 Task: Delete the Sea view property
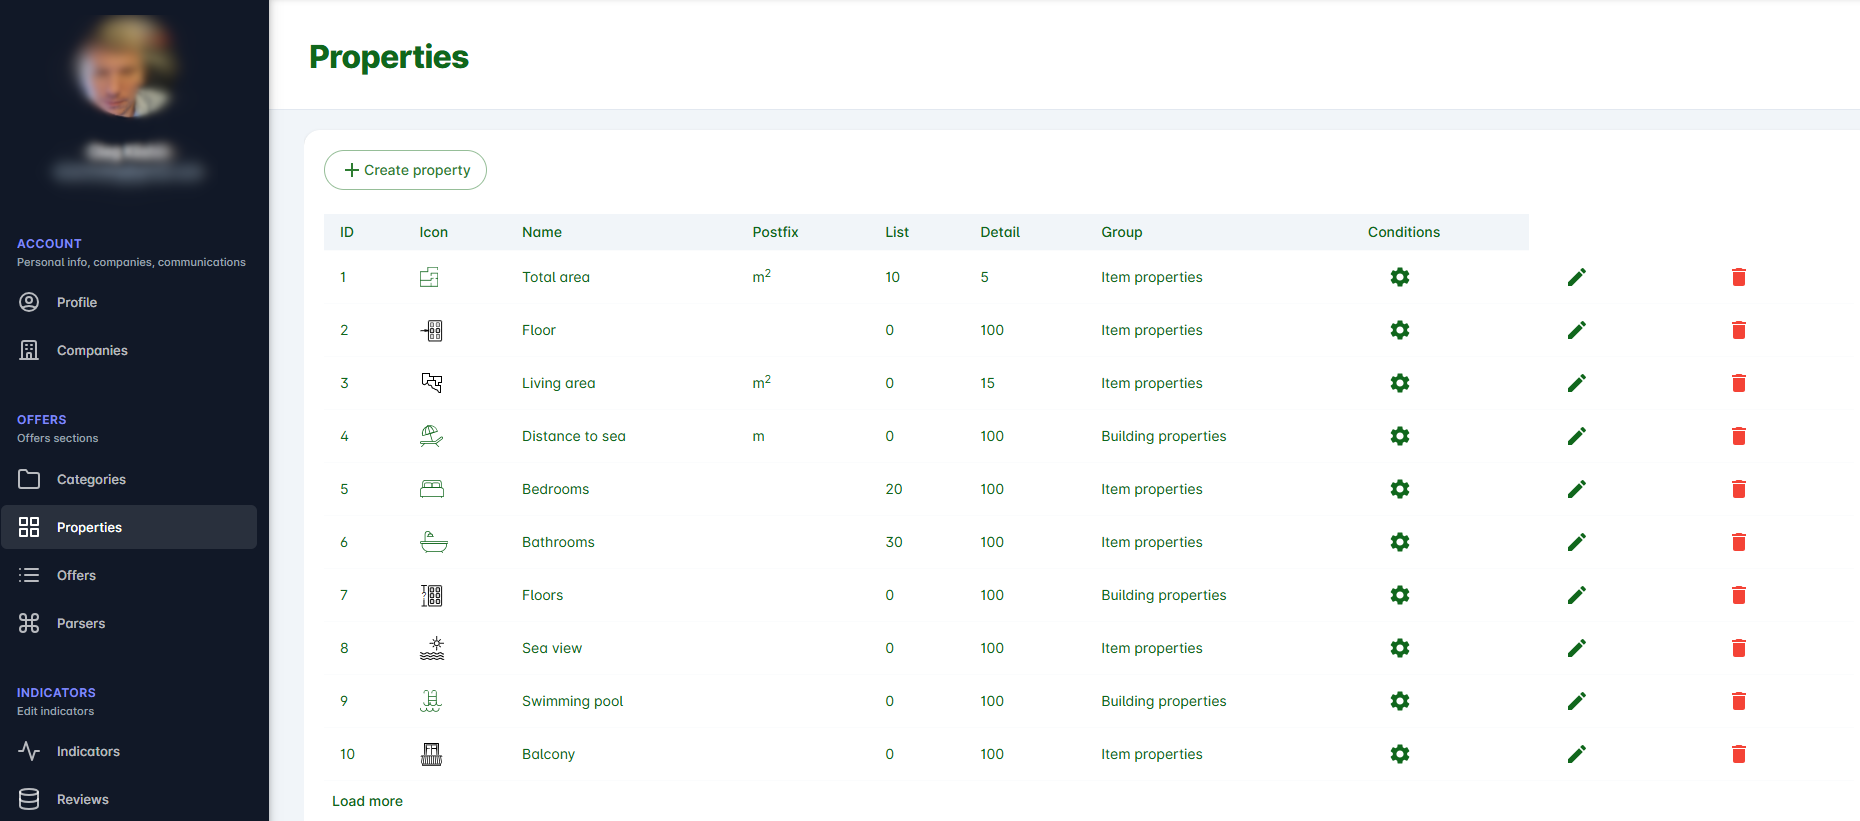click(1739, 648)
